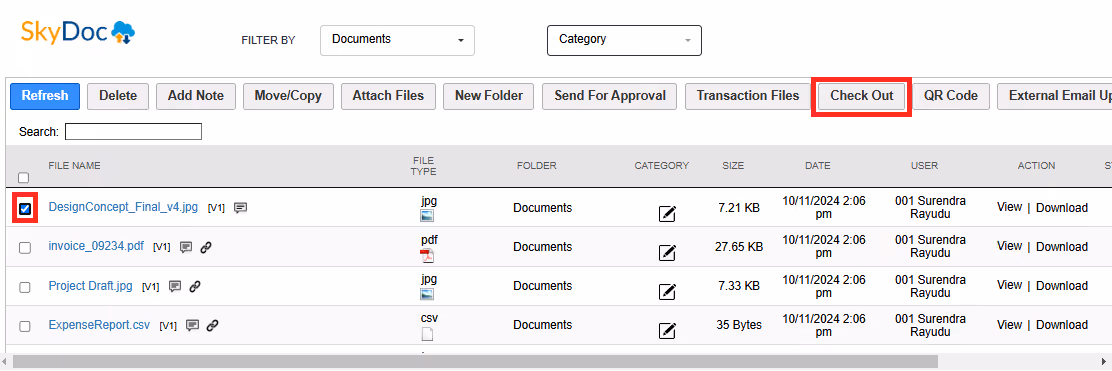Viewport: 1112px width, 371px height.
Task: Edit category of Project Draft.jpg
Action: (667, 291)
